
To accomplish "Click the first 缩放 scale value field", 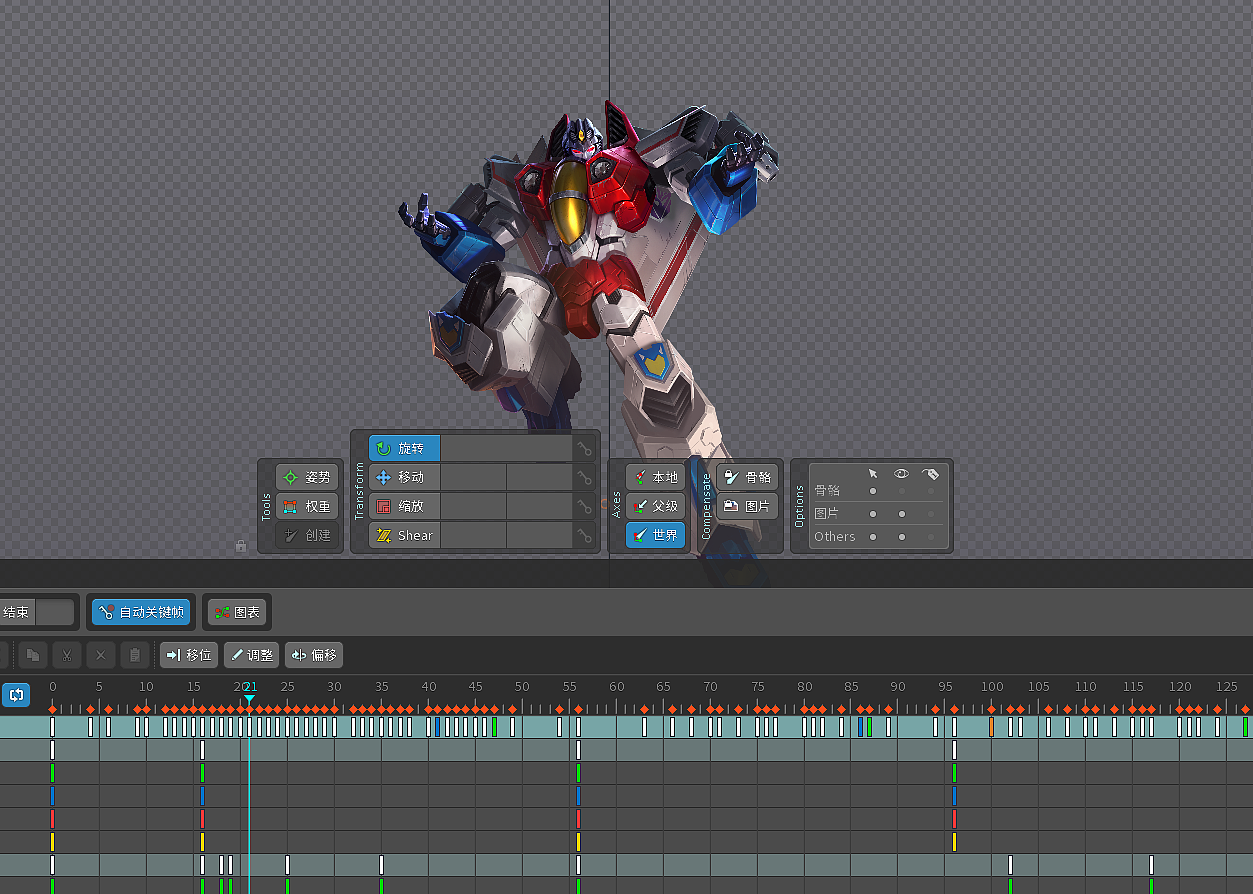I will [x=473, y=506].
